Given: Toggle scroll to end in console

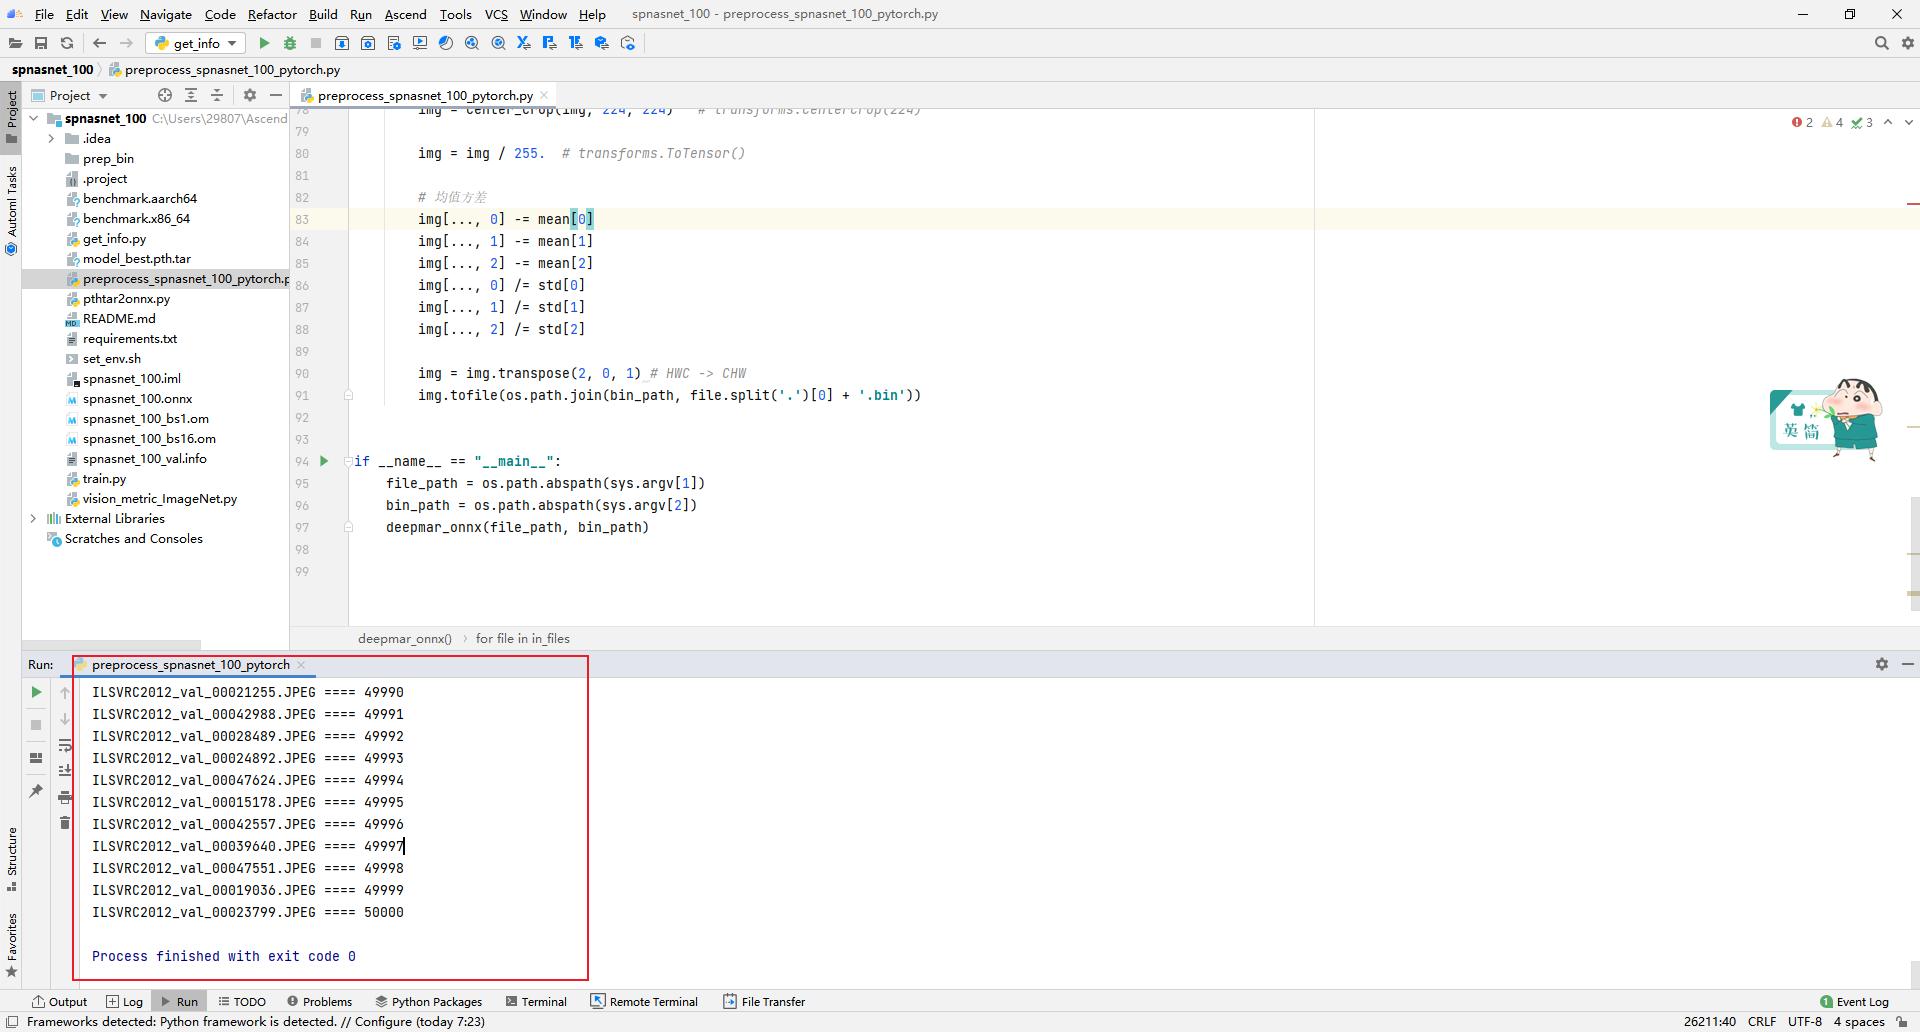Looking at the screenshot, I should pyautogui.click(x=65, y=770).
